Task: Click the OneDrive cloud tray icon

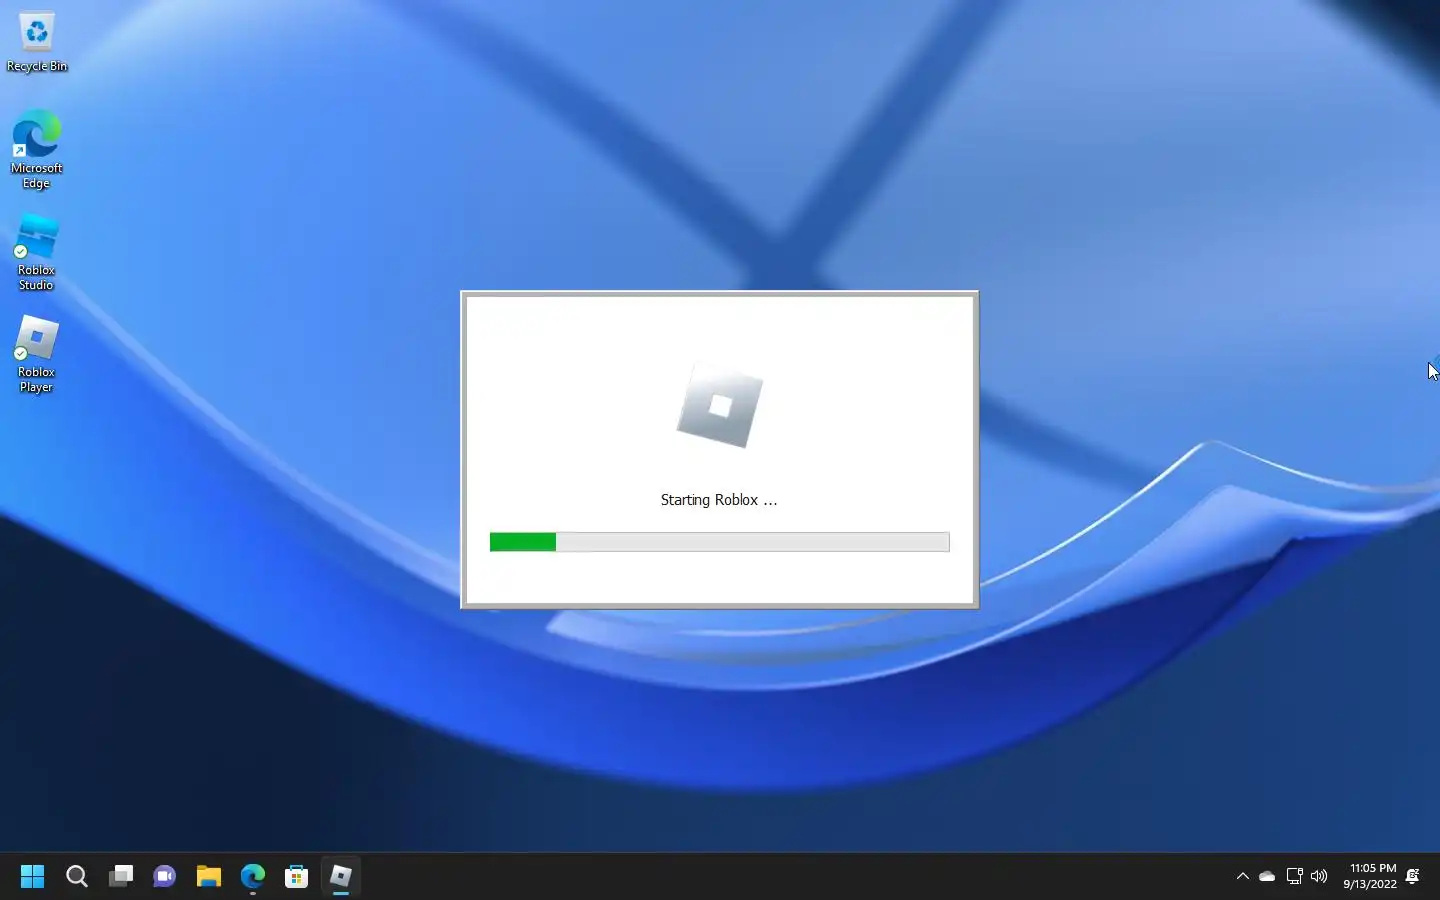Action: (x=1267, y=877)
